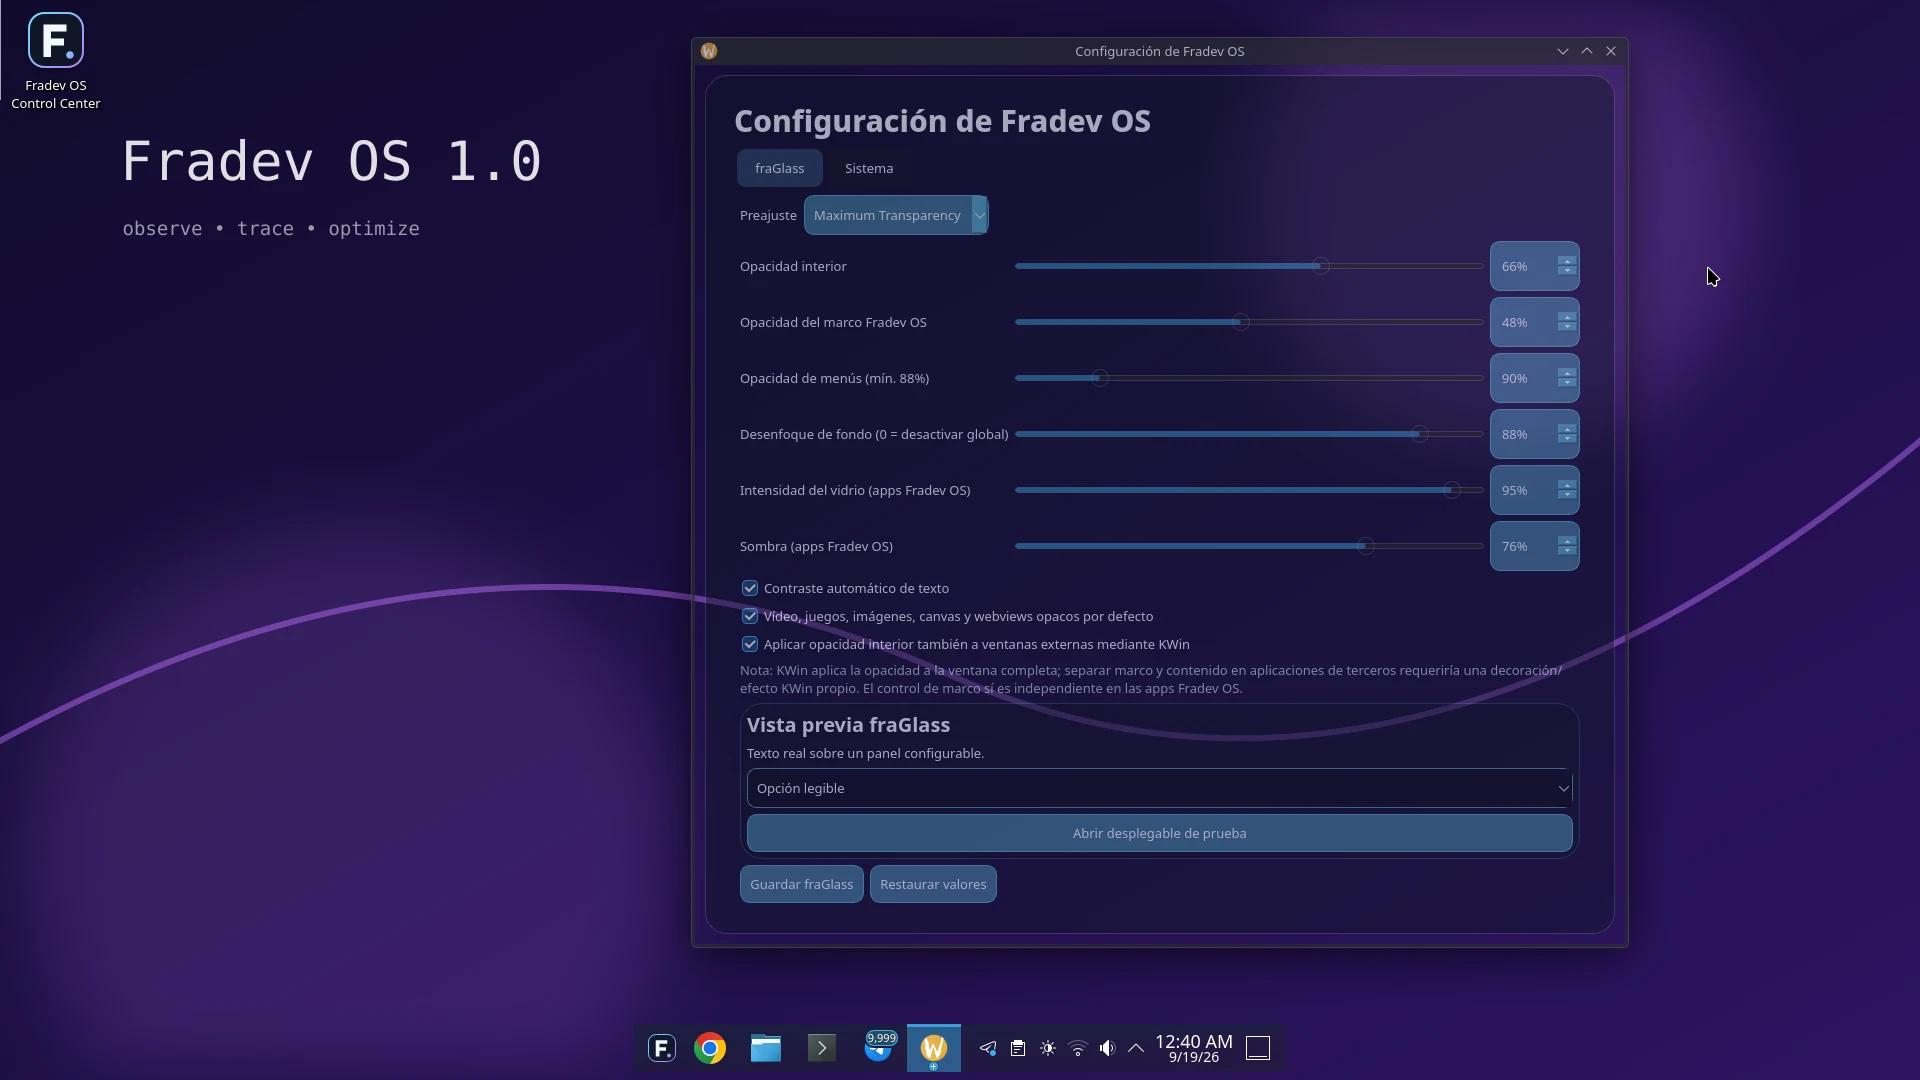Maximize the Configuración de Fradev OS window
The width and height of the screenshot is (1920, 1080).
point(1587,51)
